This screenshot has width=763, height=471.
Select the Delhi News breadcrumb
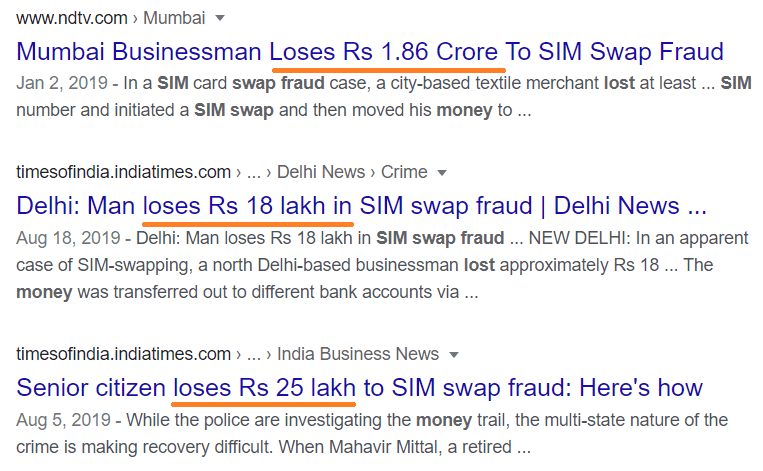coord(321,172)
